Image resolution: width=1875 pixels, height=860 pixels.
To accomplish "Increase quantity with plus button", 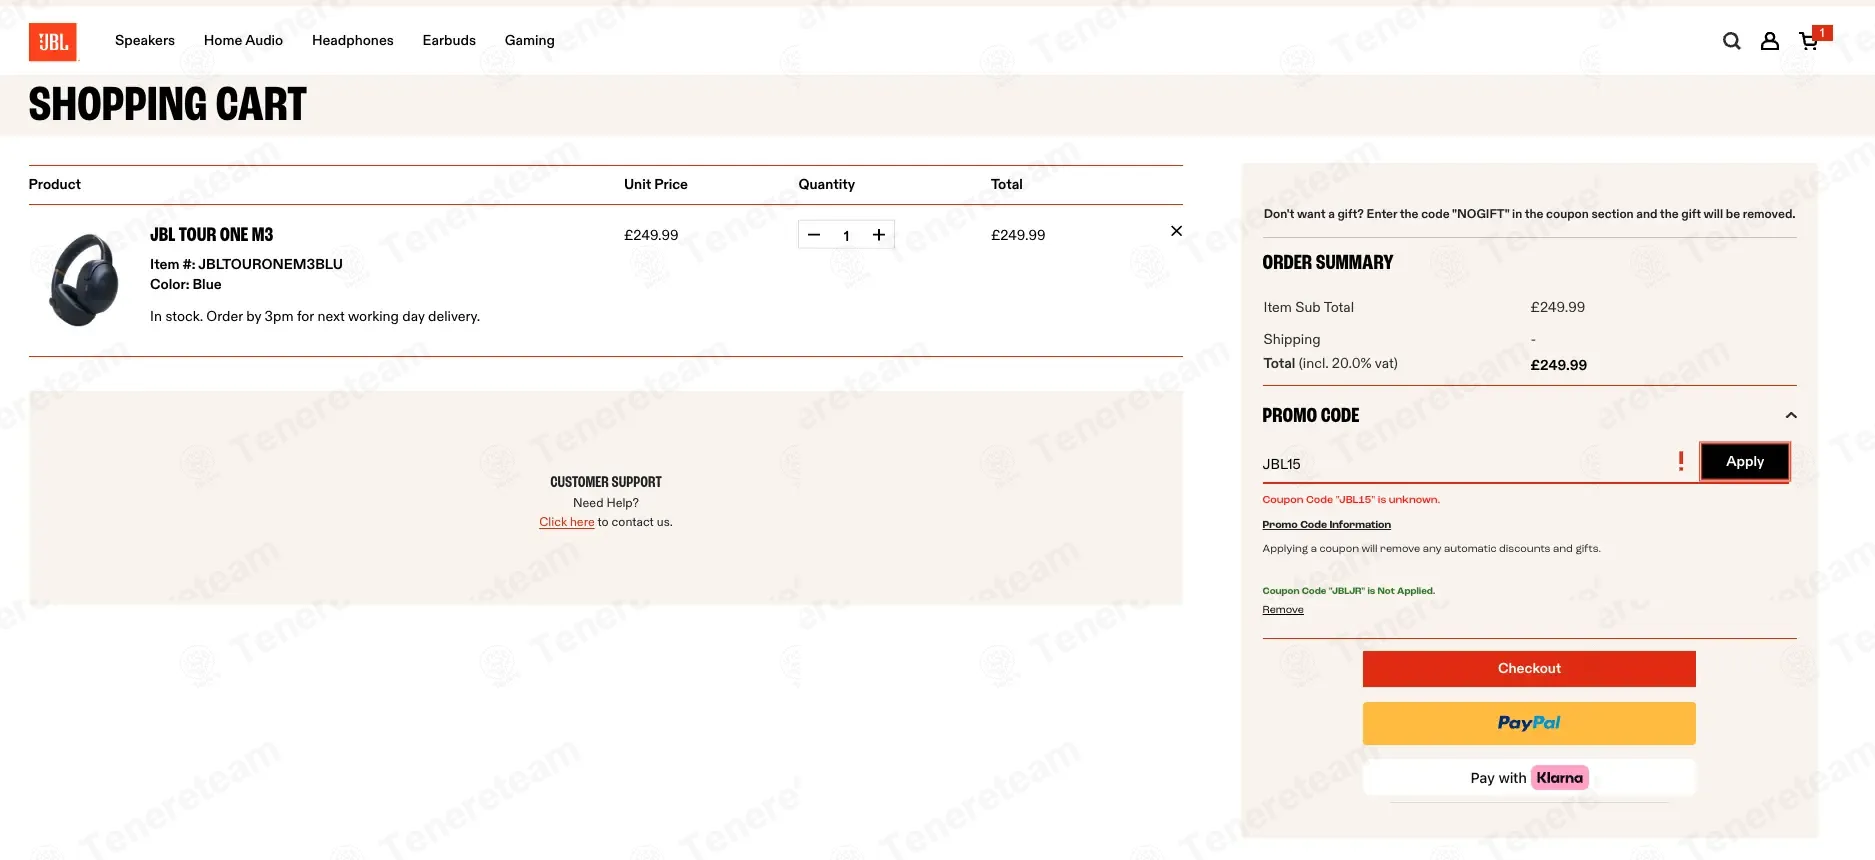I will pos(879,235).
